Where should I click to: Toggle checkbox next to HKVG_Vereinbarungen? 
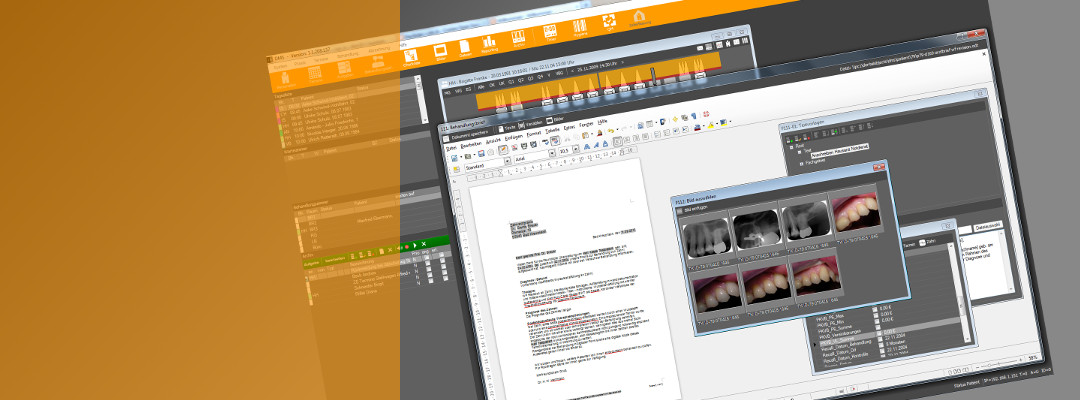878,327
